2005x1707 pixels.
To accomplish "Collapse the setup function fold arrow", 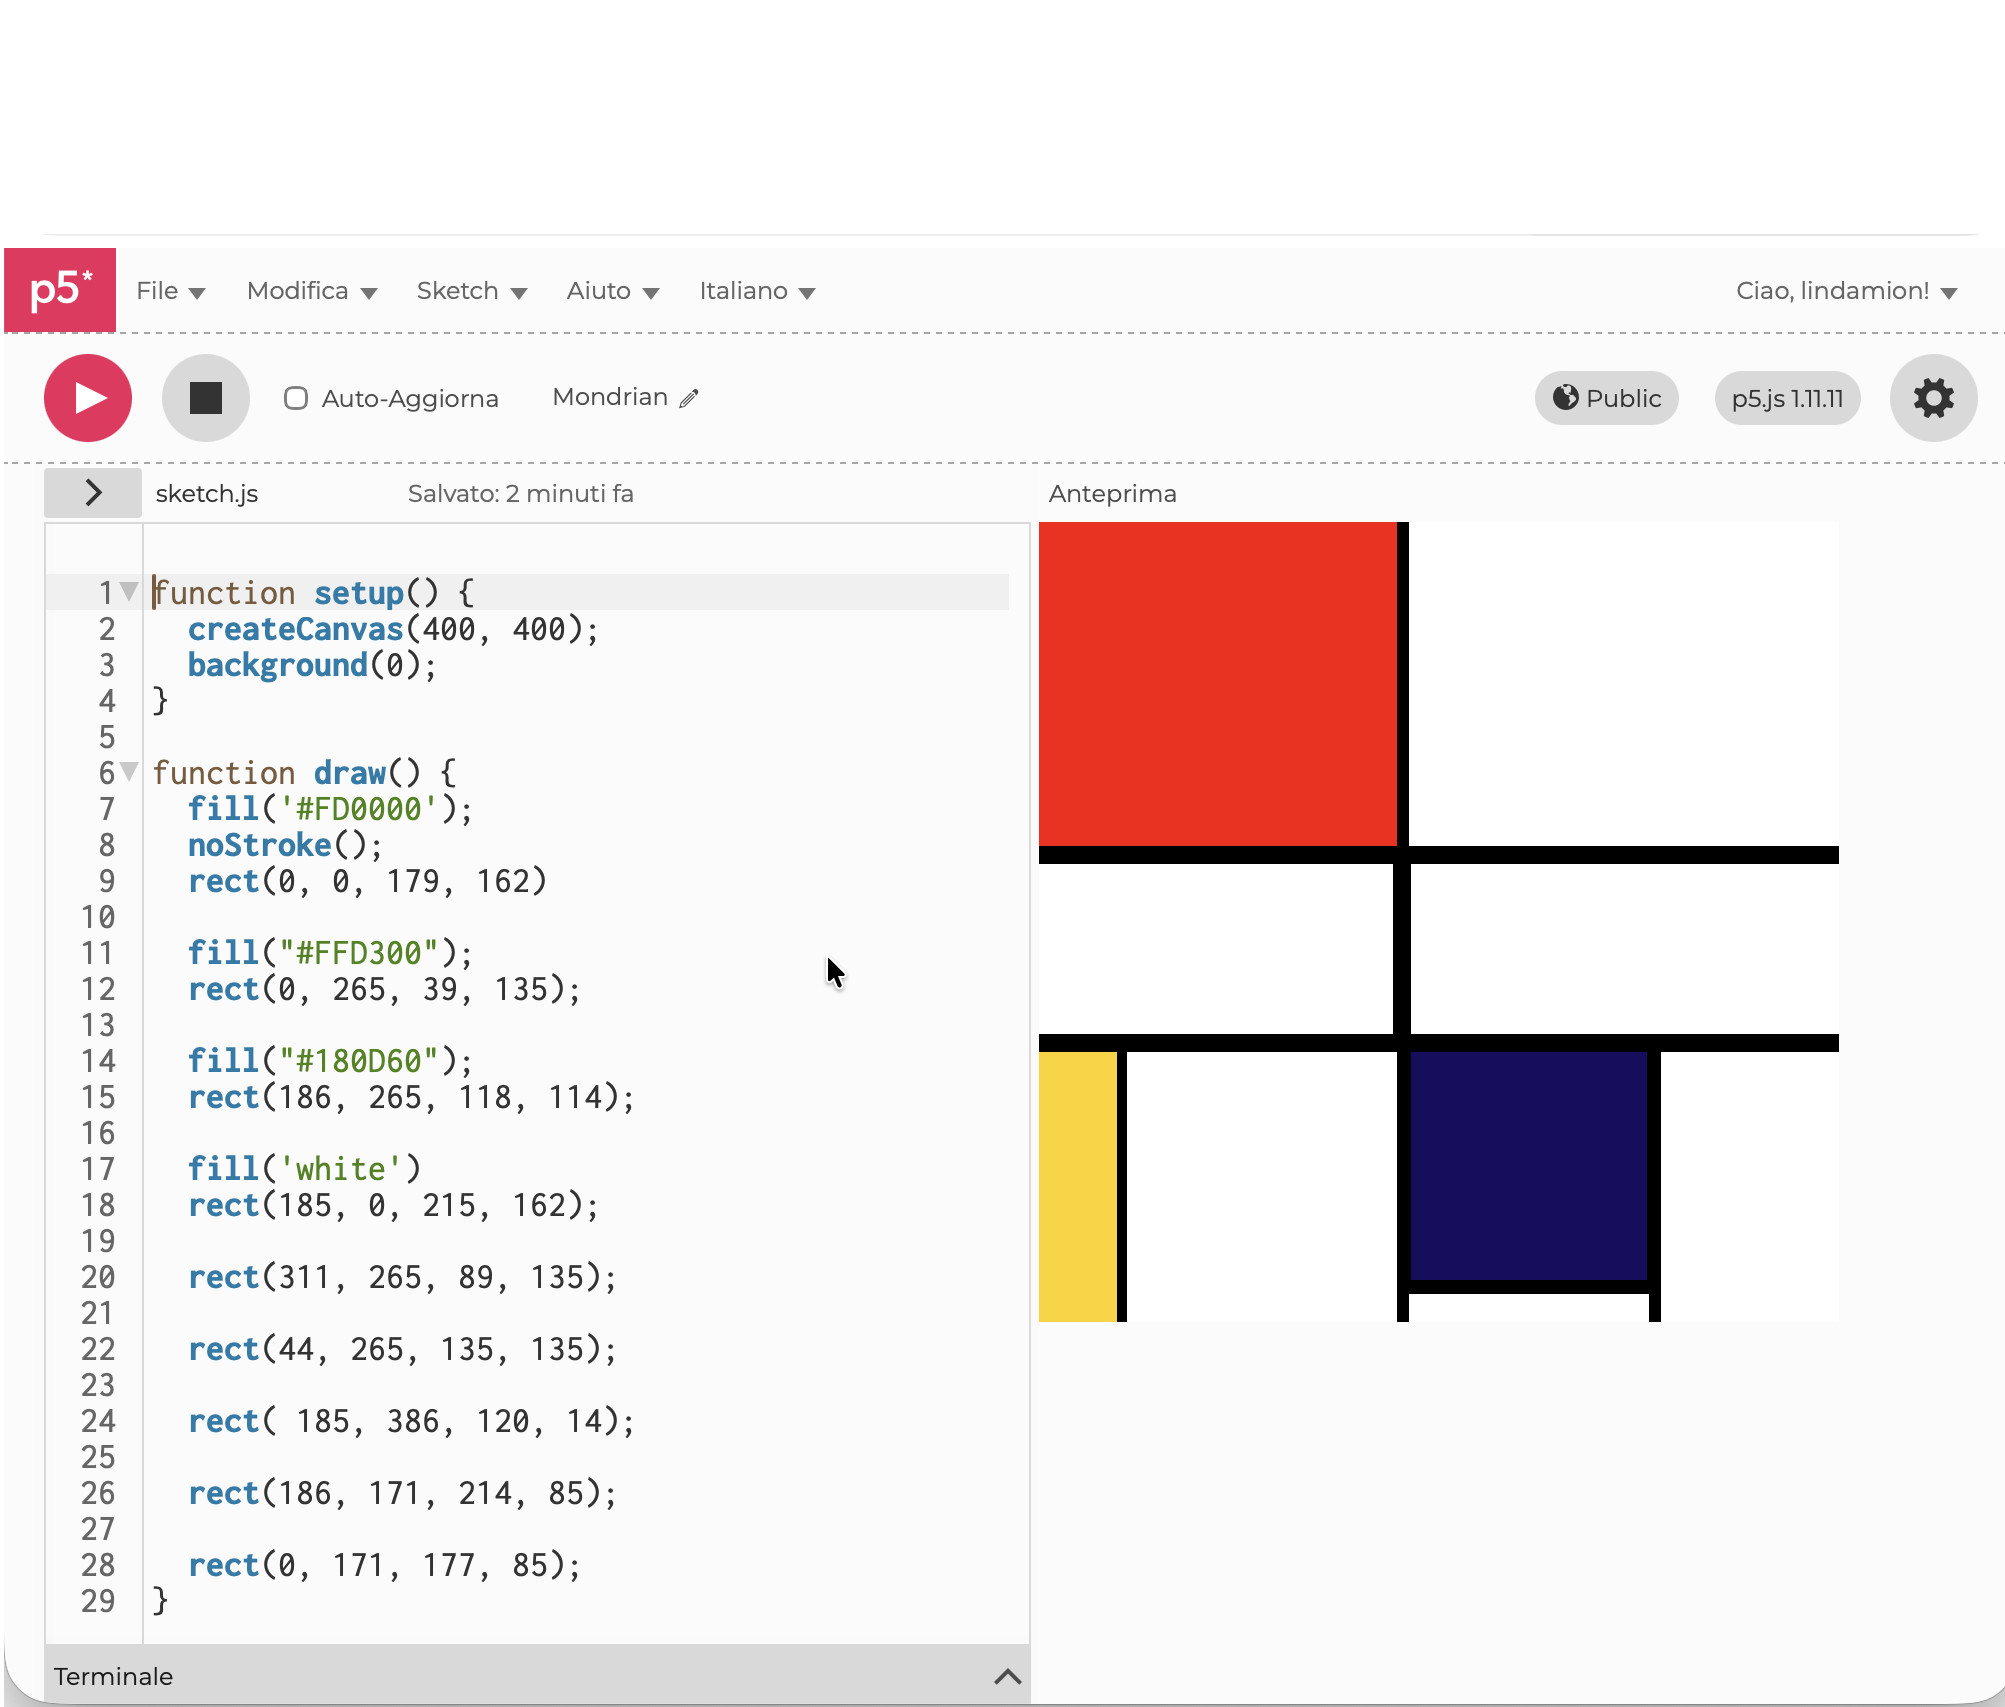I will click(129, 591).
